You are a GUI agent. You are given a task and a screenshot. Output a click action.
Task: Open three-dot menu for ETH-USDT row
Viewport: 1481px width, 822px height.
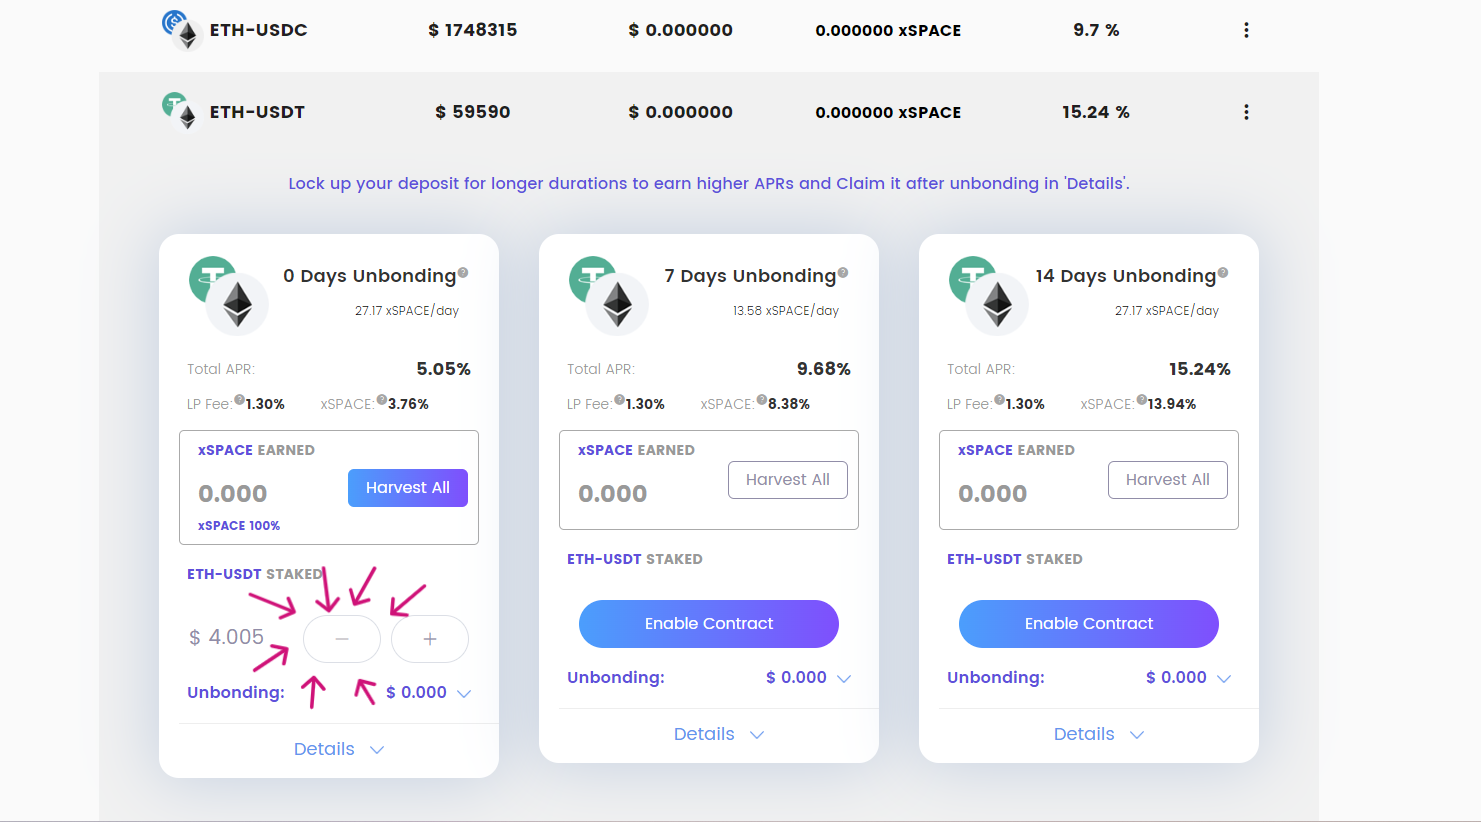click(x=1246, y=112)
